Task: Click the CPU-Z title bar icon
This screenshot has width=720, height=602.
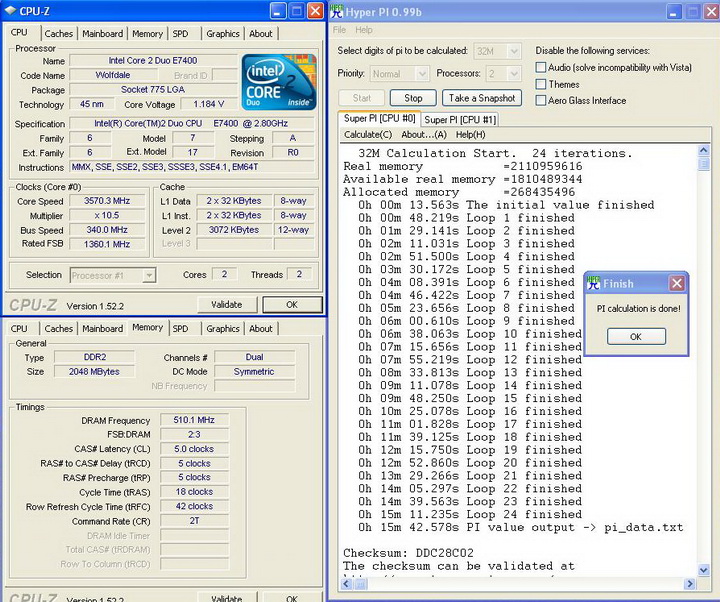Action: 10,10
